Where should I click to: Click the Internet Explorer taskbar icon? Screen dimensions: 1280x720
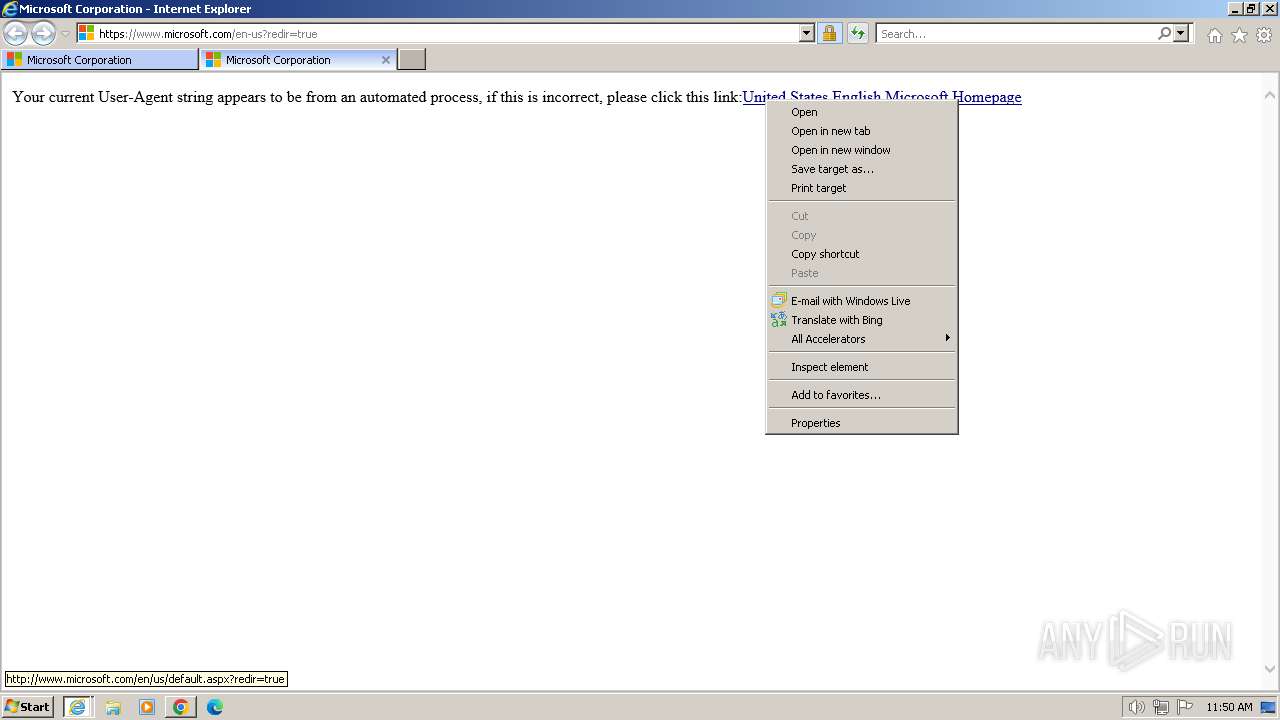click(x=78, y=707)
